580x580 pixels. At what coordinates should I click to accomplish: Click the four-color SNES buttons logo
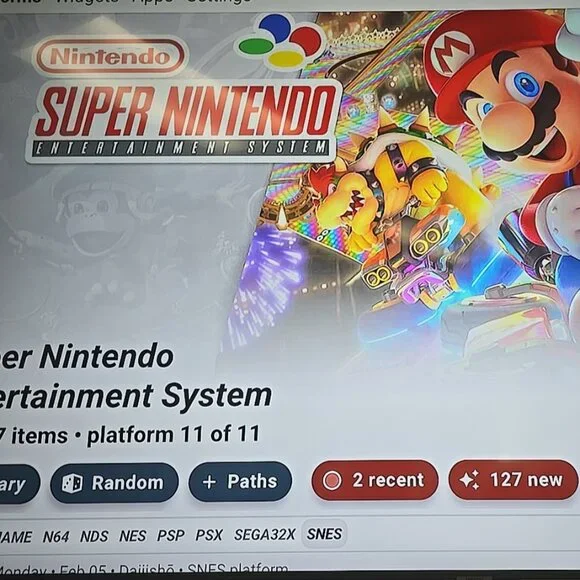pyautogui.click(x=282, y=42)
